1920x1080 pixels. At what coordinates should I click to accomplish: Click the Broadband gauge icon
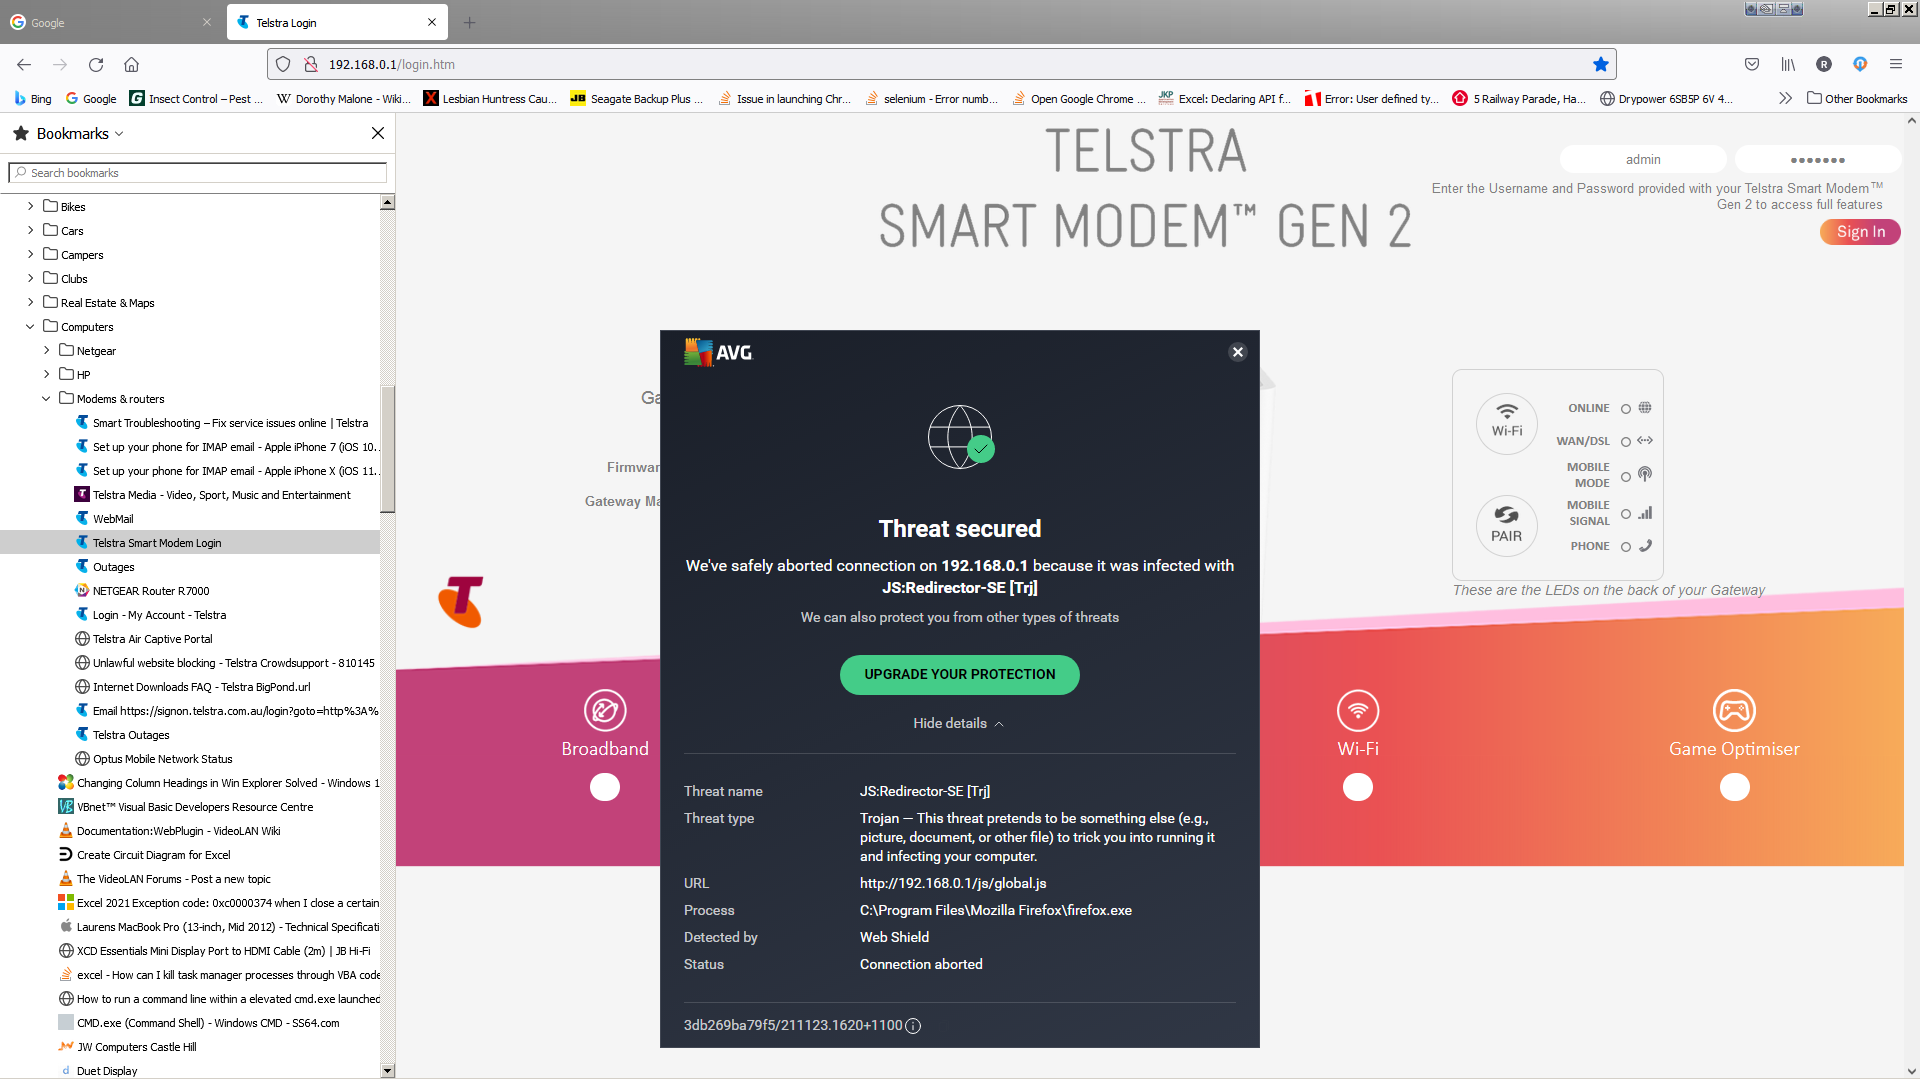click(x=605, y=711)
